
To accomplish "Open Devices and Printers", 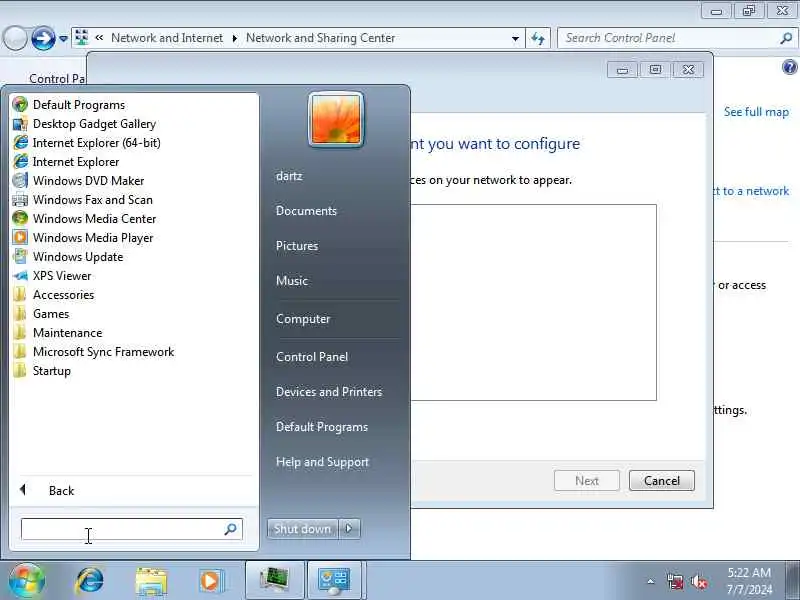I will tap(329, 392).
